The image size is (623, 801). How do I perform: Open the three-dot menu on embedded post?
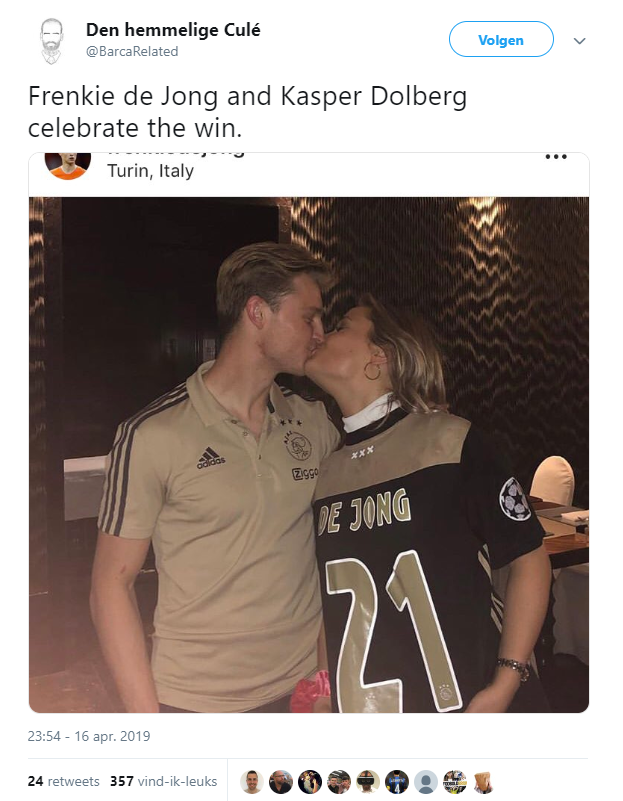click(x=556, y=157)
